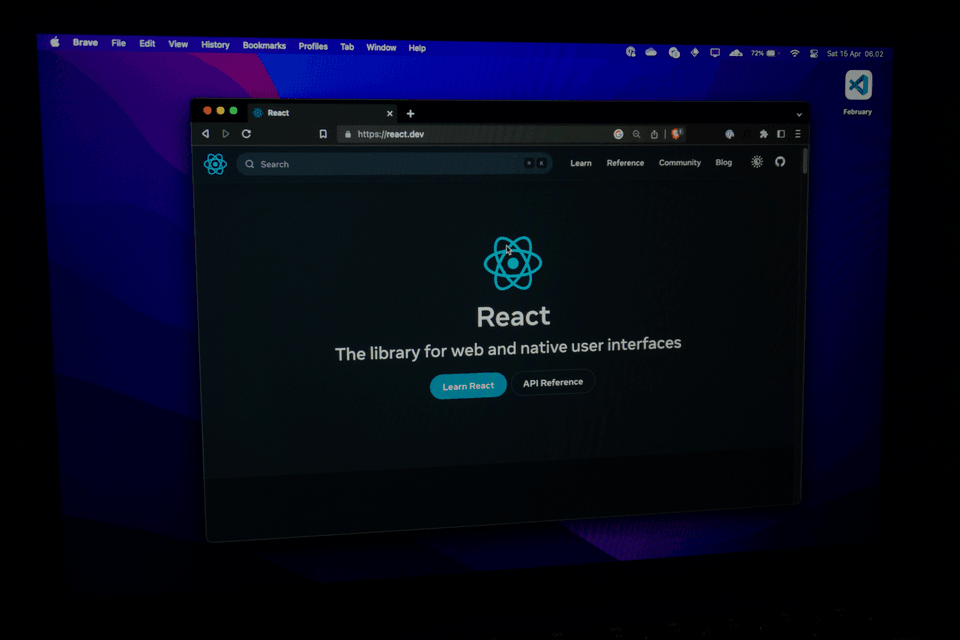Open the extensions puzzle-piece icon
The height and width of the screenshot is (640, 960).
764,134
